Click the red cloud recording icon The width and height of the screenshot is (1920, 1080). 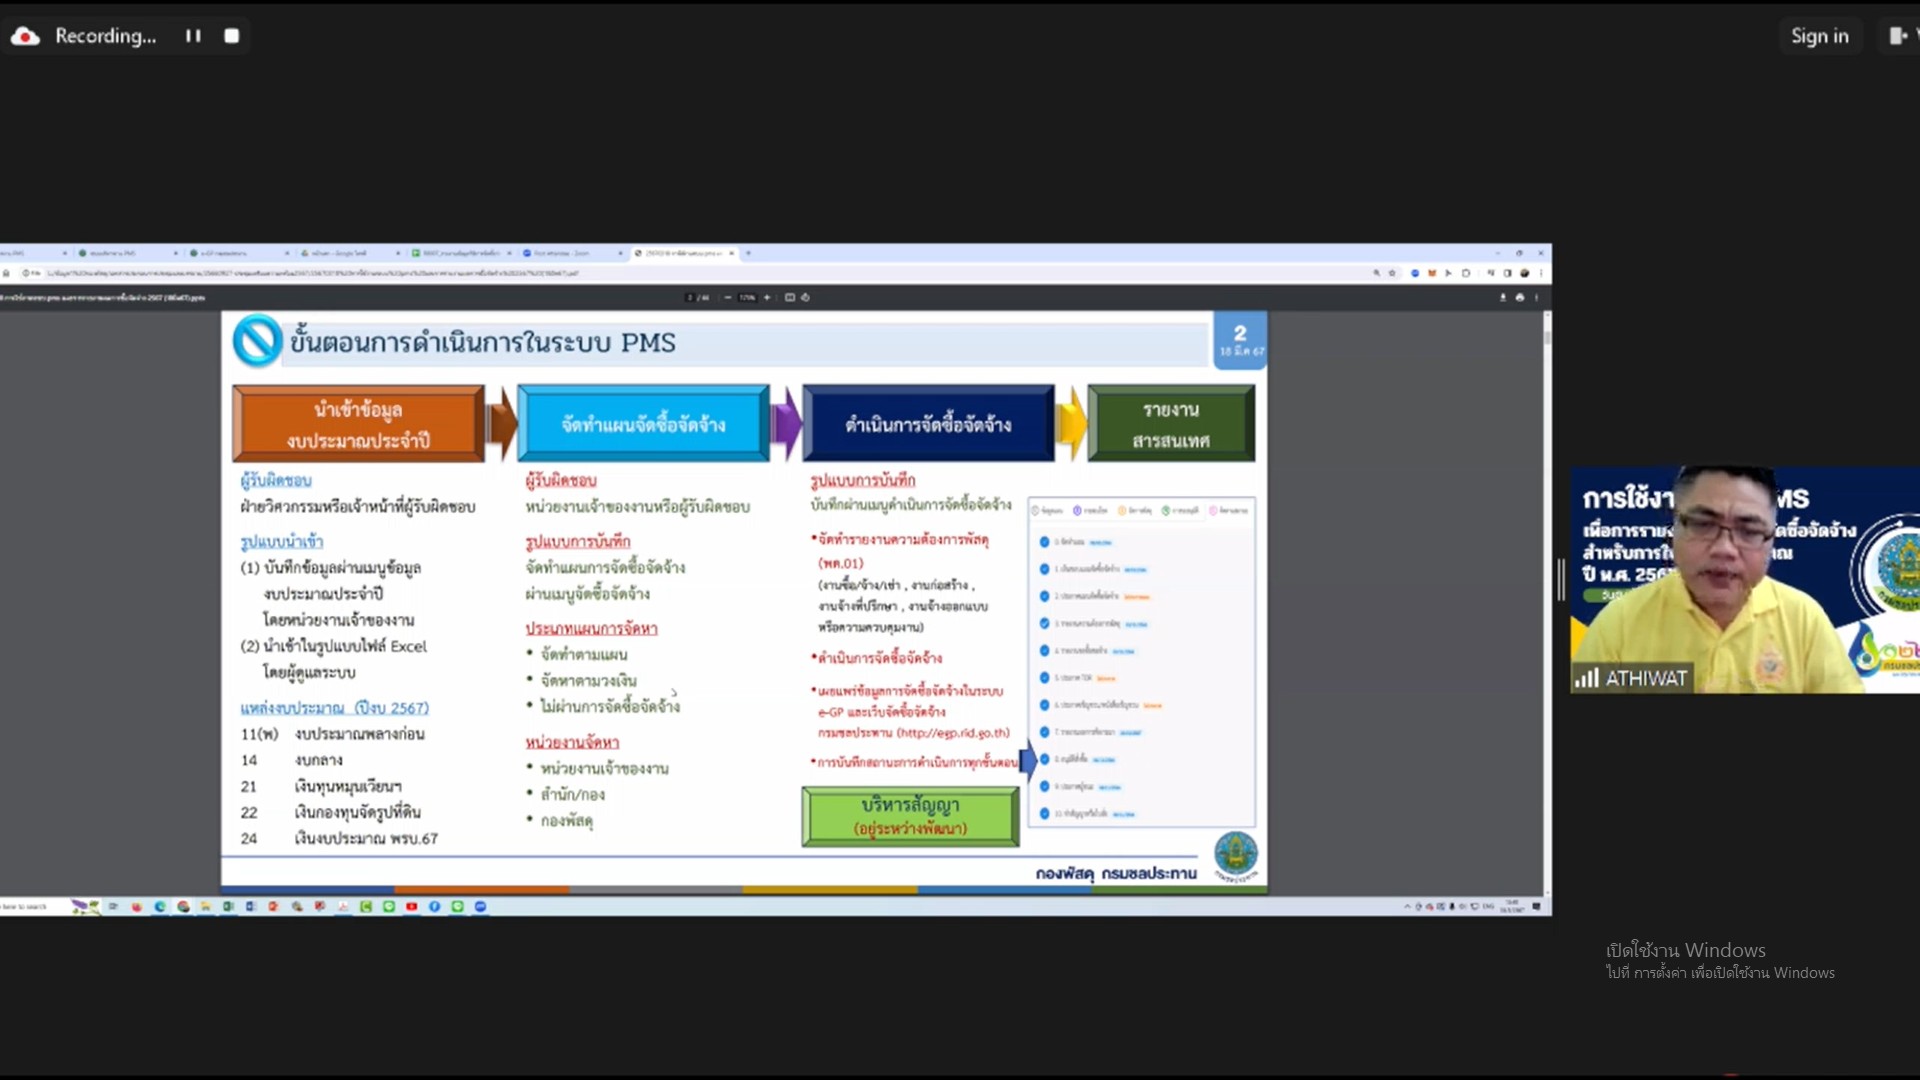(25, 36)
